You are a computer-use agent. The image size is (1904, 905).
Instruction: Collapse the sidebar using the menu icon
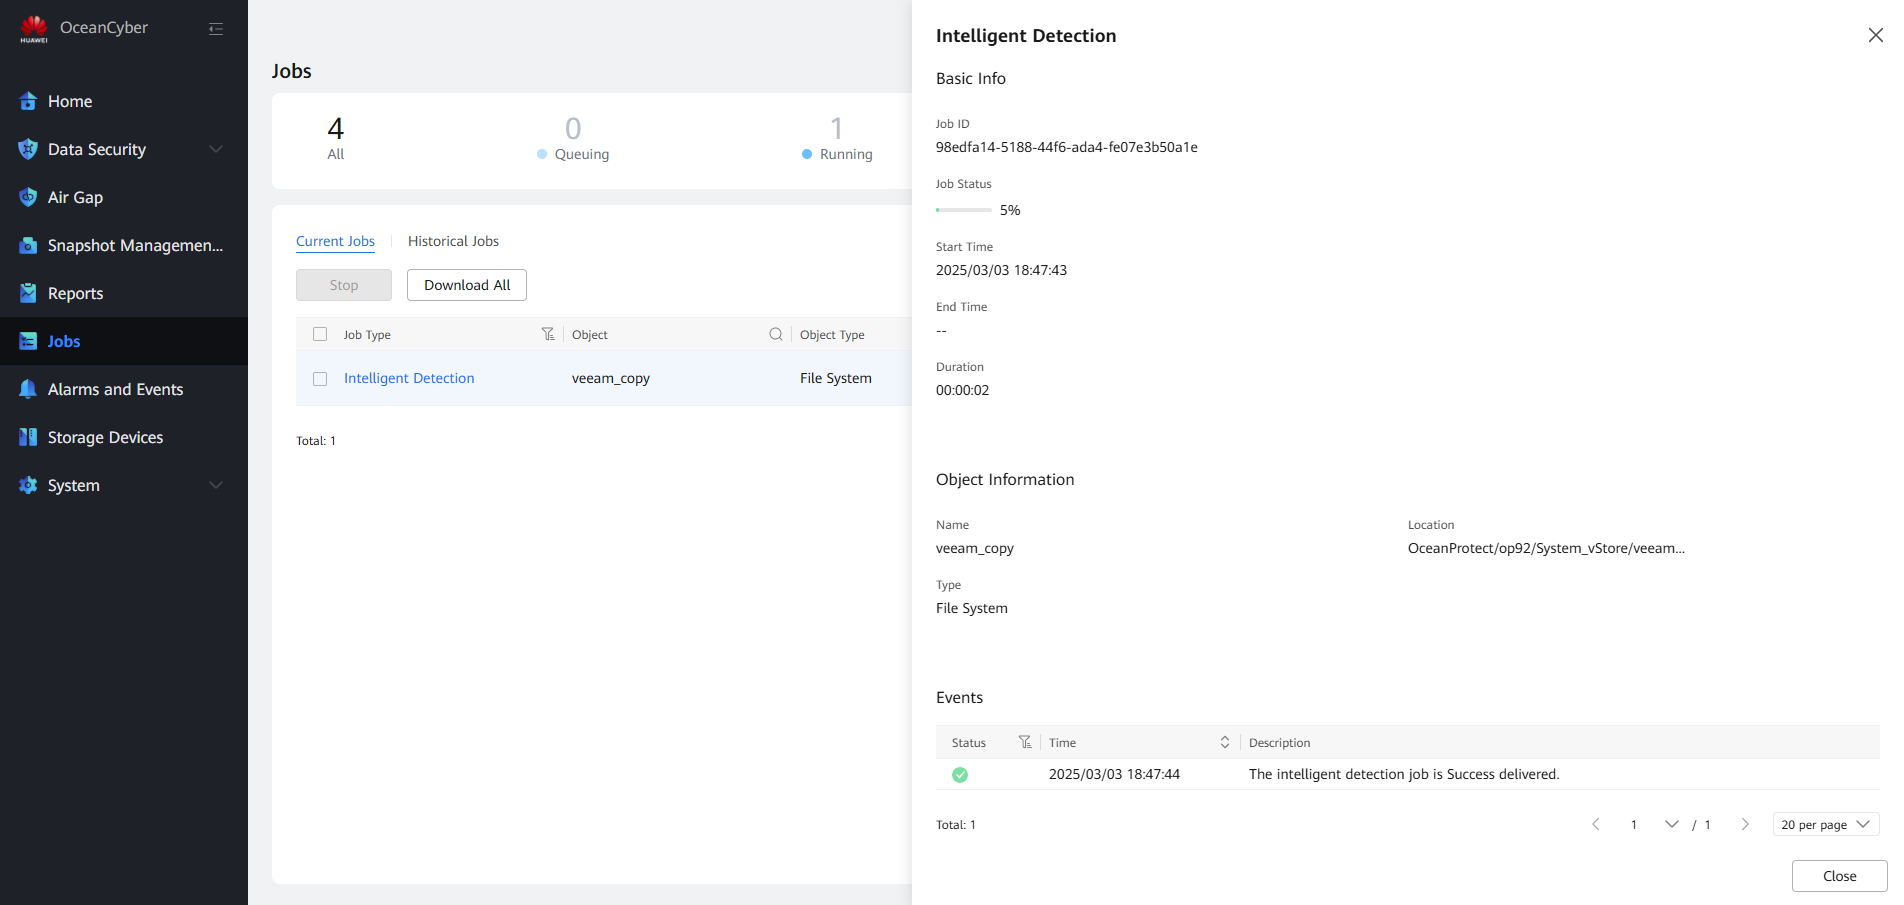[215, 29]
